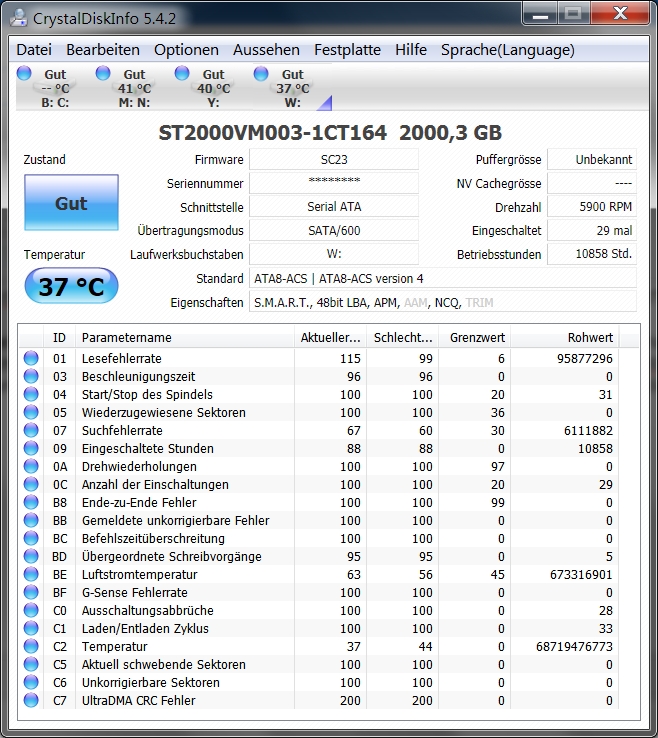Viewport: 658px width, 738px height.
Task: Click the Firmware field showing SC23
Action: 334,160
